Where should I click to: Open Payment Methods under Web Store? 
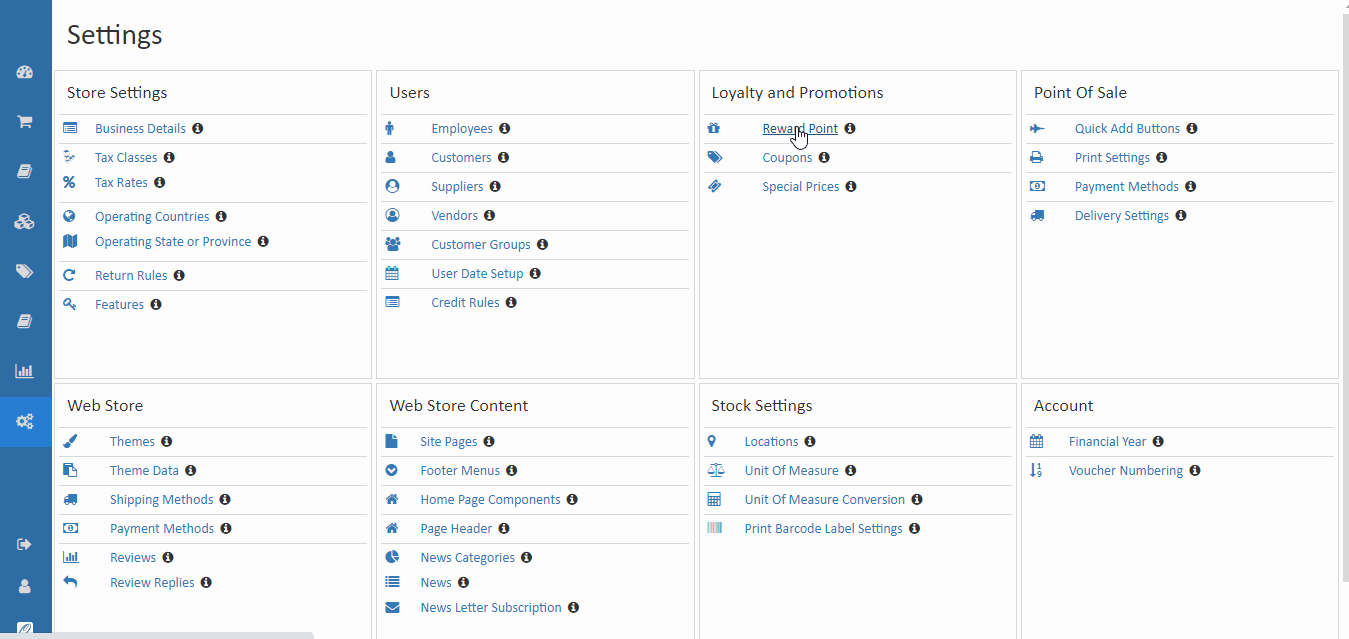(x=162, y=529)
